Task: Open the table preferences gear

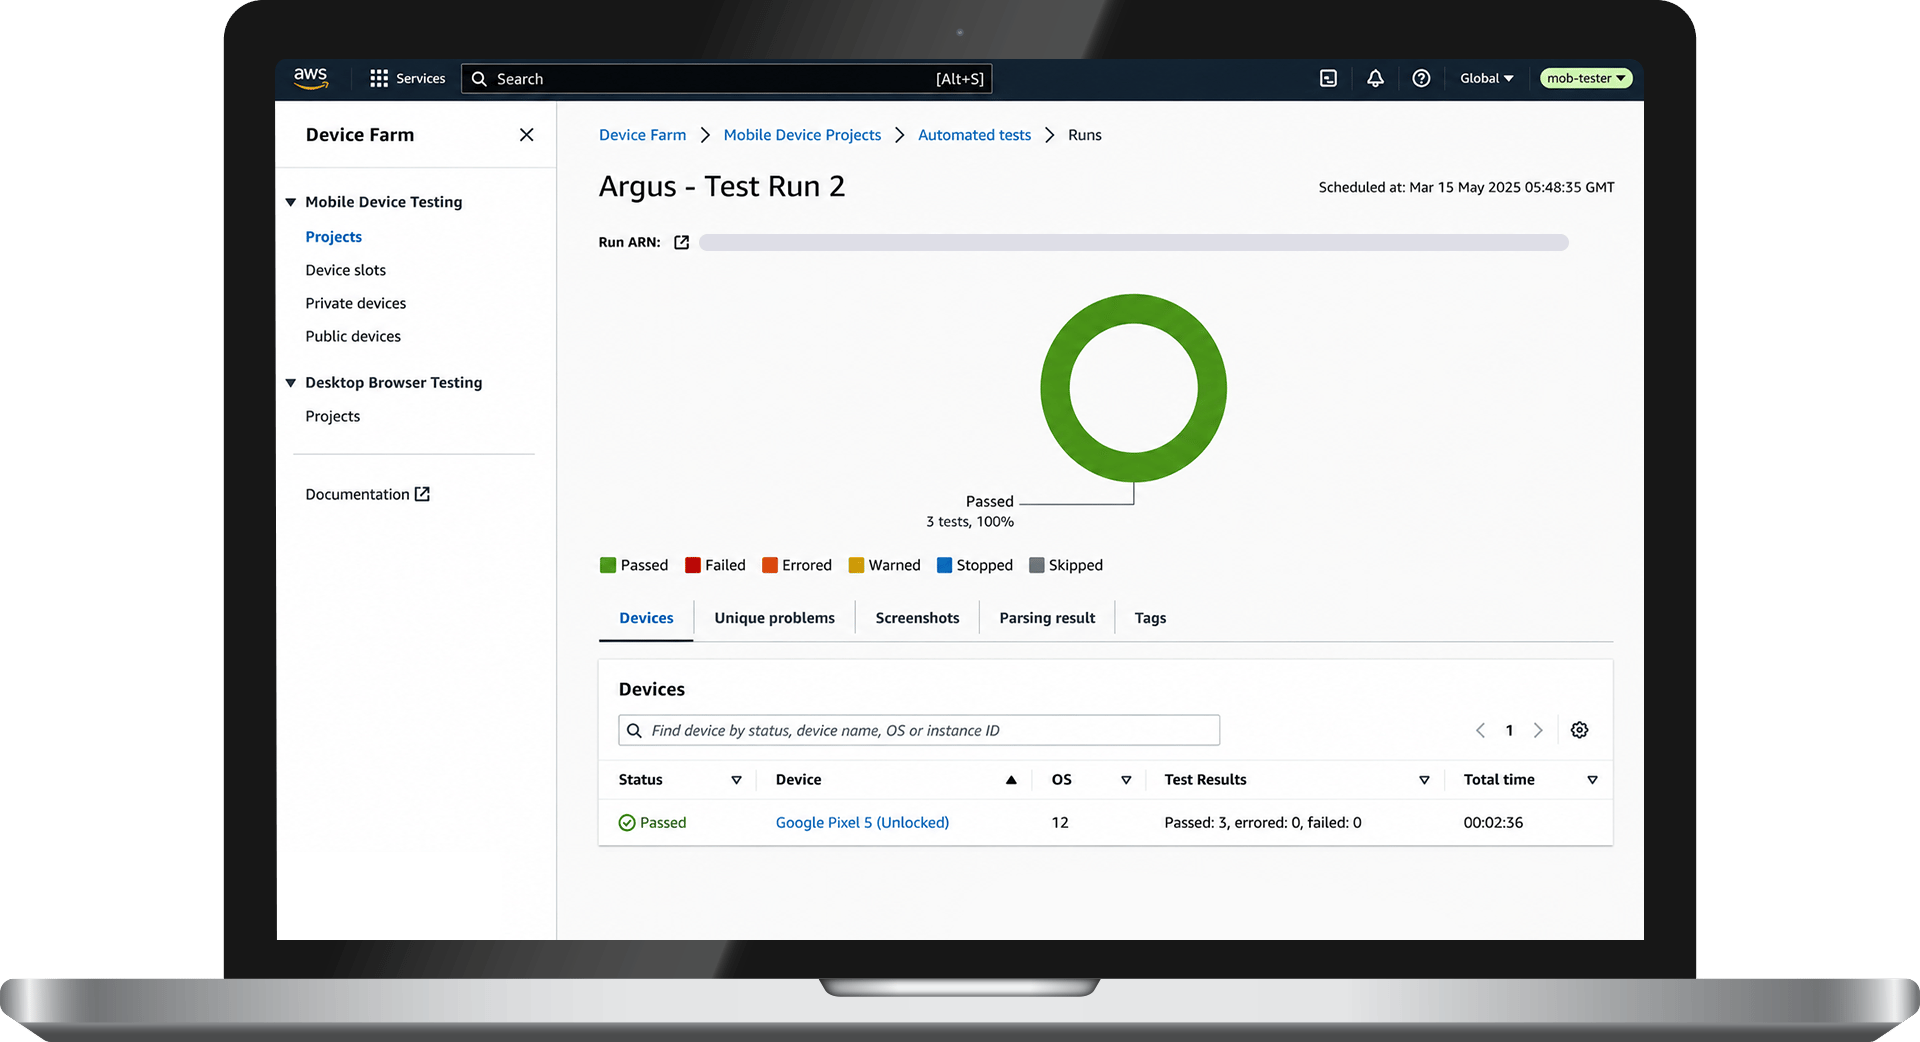Action: tap(1580, 730)
